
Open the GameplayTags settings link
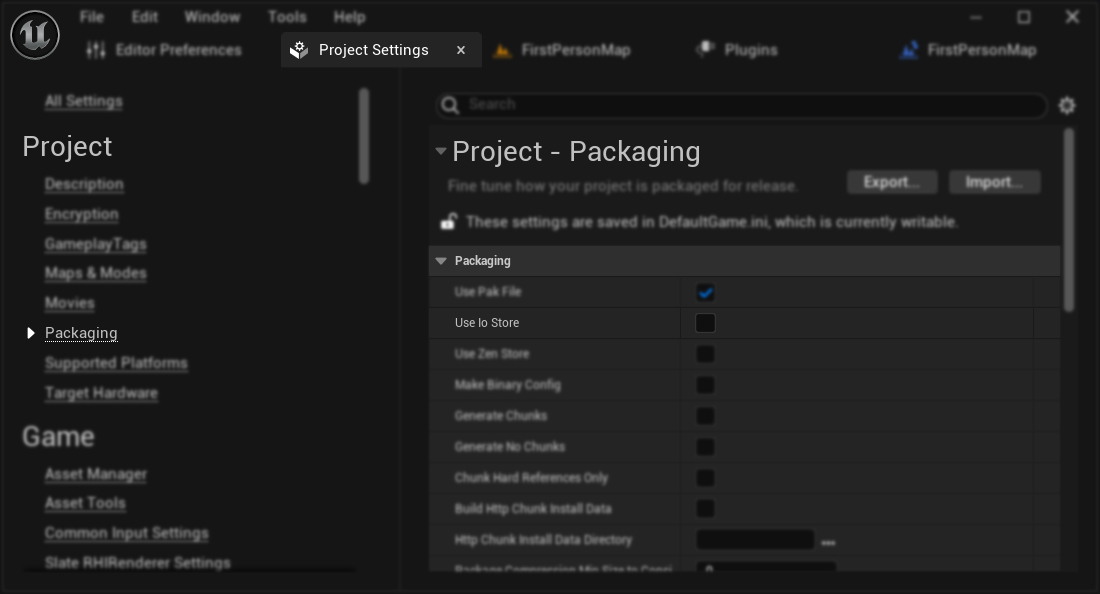pyautogui.click(x=95, y=244)
